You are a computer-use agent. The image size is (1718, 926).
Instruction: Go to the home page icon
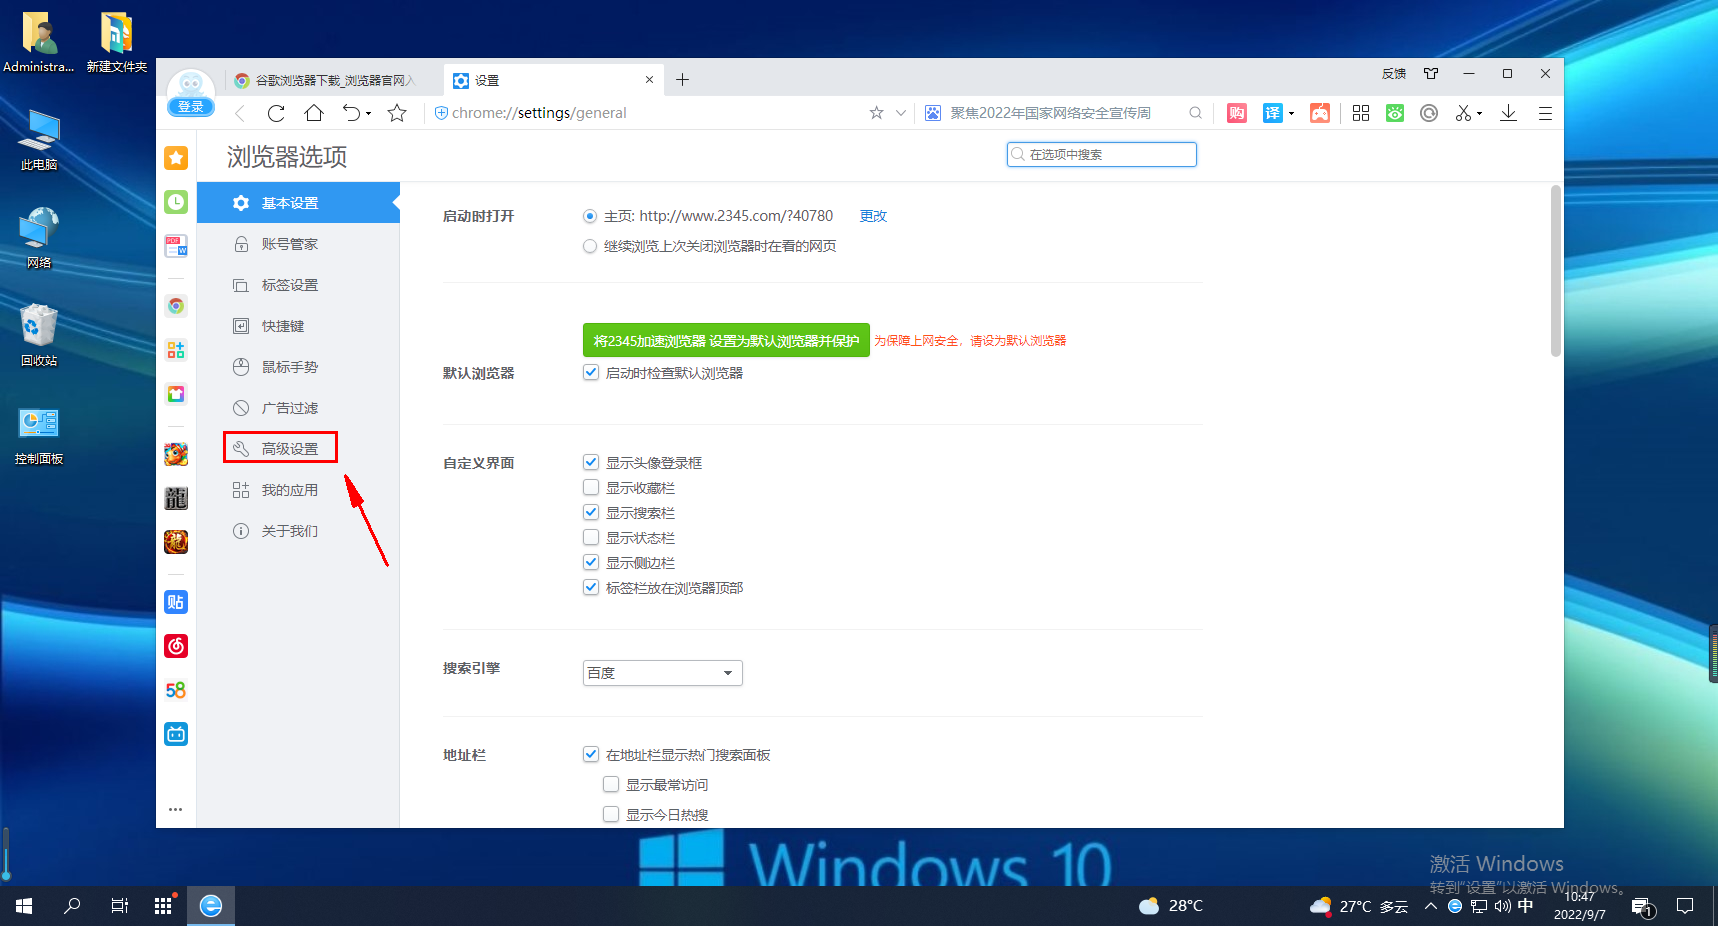[x=314, y=113]
